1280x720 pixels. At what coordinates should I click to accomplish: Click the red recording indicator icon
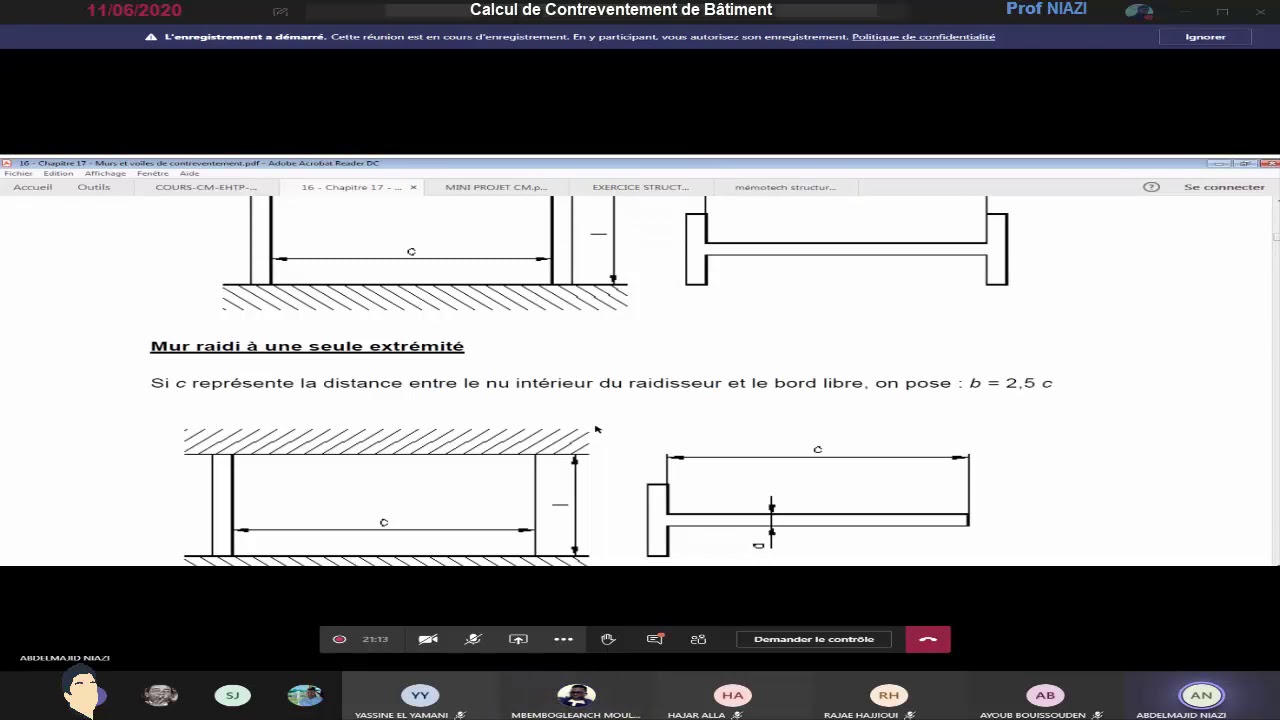339,639
